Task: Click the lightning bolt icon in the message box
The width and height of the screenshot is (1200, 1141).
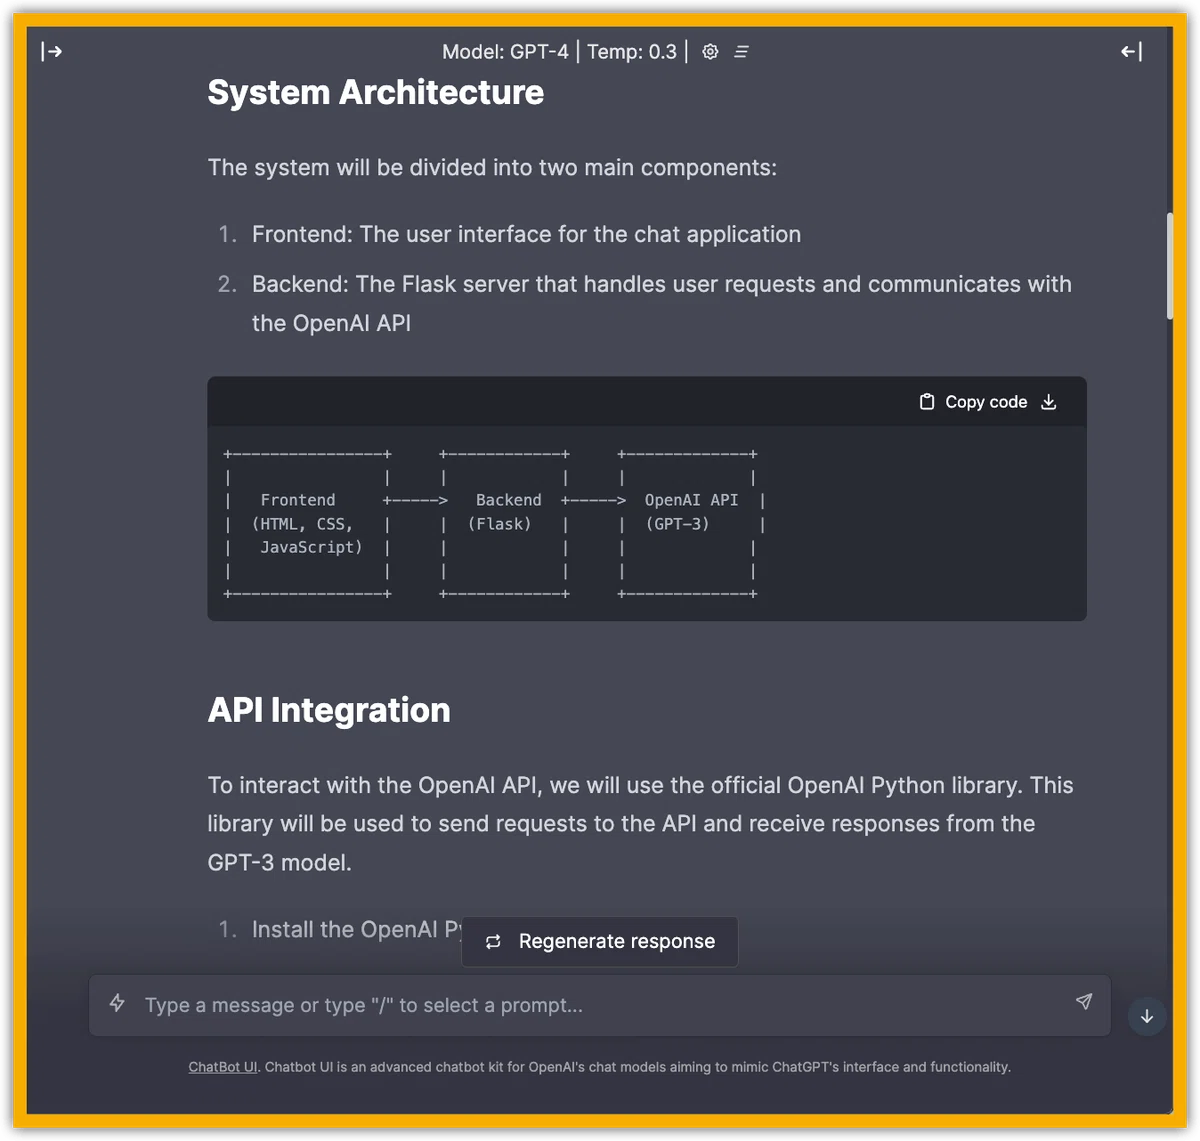Action: [x=117, y=1003]
